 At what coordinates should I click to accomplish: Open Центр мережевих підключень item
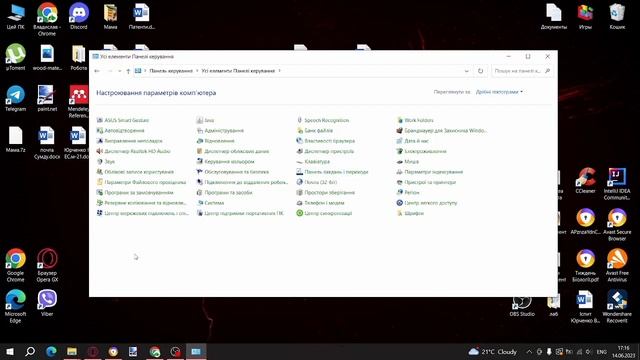tap(143, 213)
